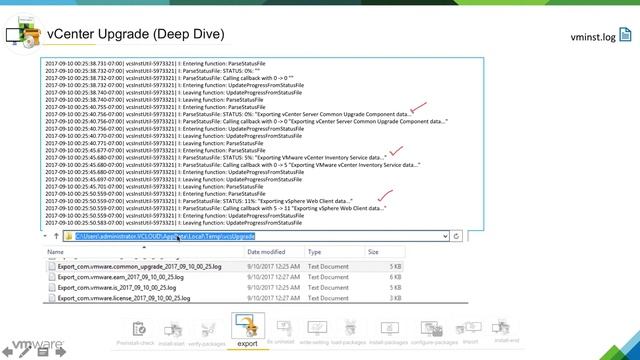Select Export_com.vmware.common_upgrade_2017_09_10_00_25.log

139,267
